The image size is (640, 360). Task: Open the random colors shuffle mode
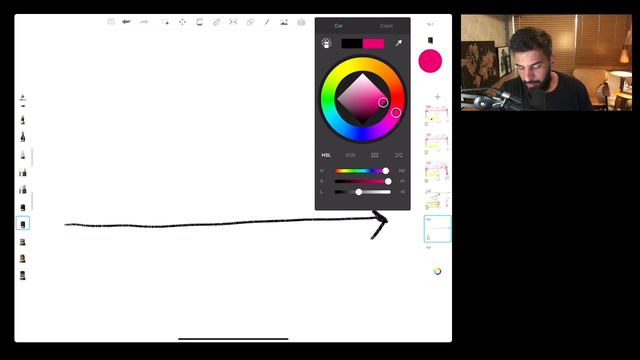(x=398, y=155)
